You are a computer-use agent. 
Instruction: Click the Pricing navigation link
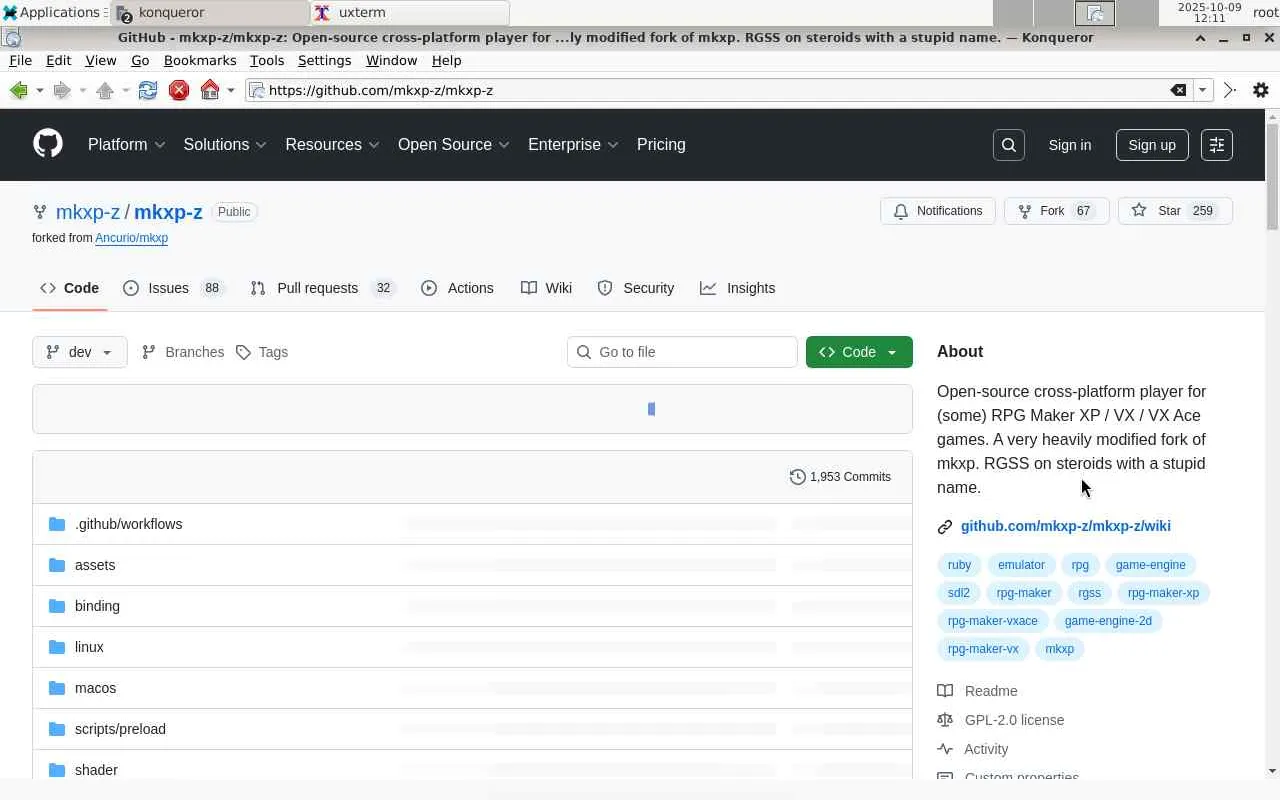point(661,144)
